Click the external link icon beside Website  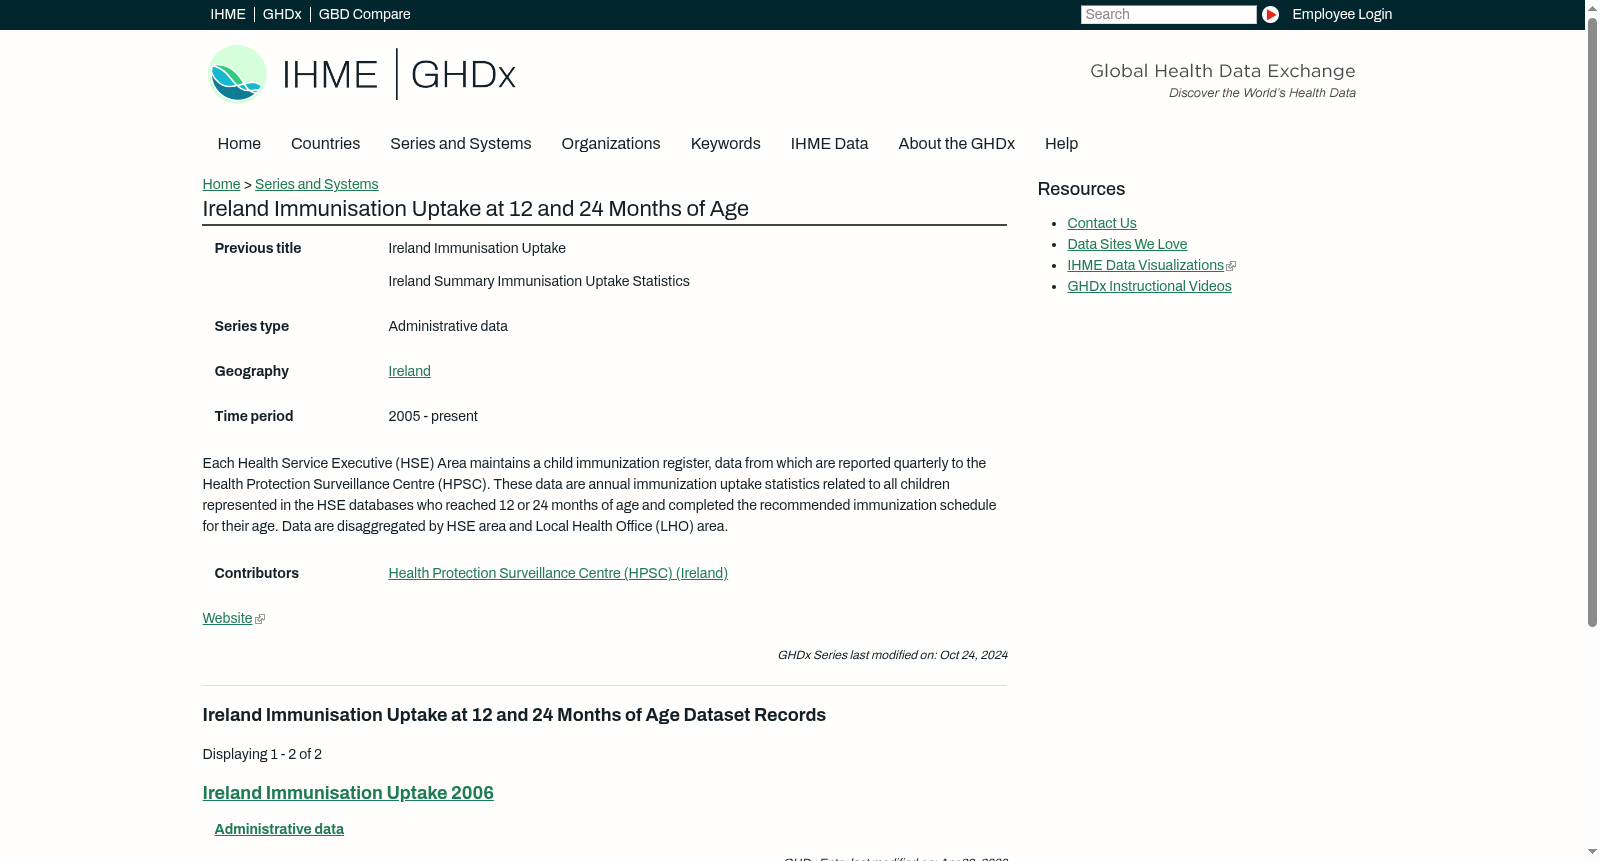click(260, 620)
